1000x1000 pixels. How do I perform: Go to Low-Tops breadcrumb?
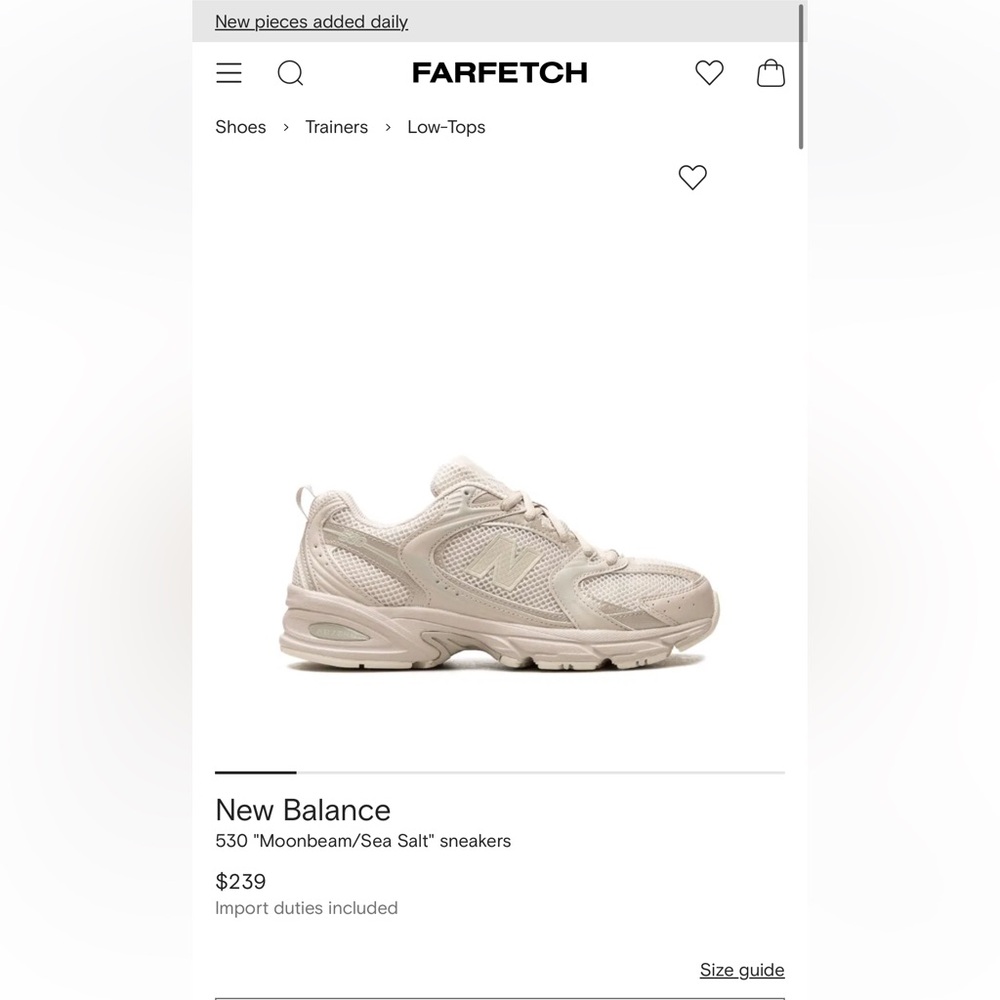(x=446, y=127)
